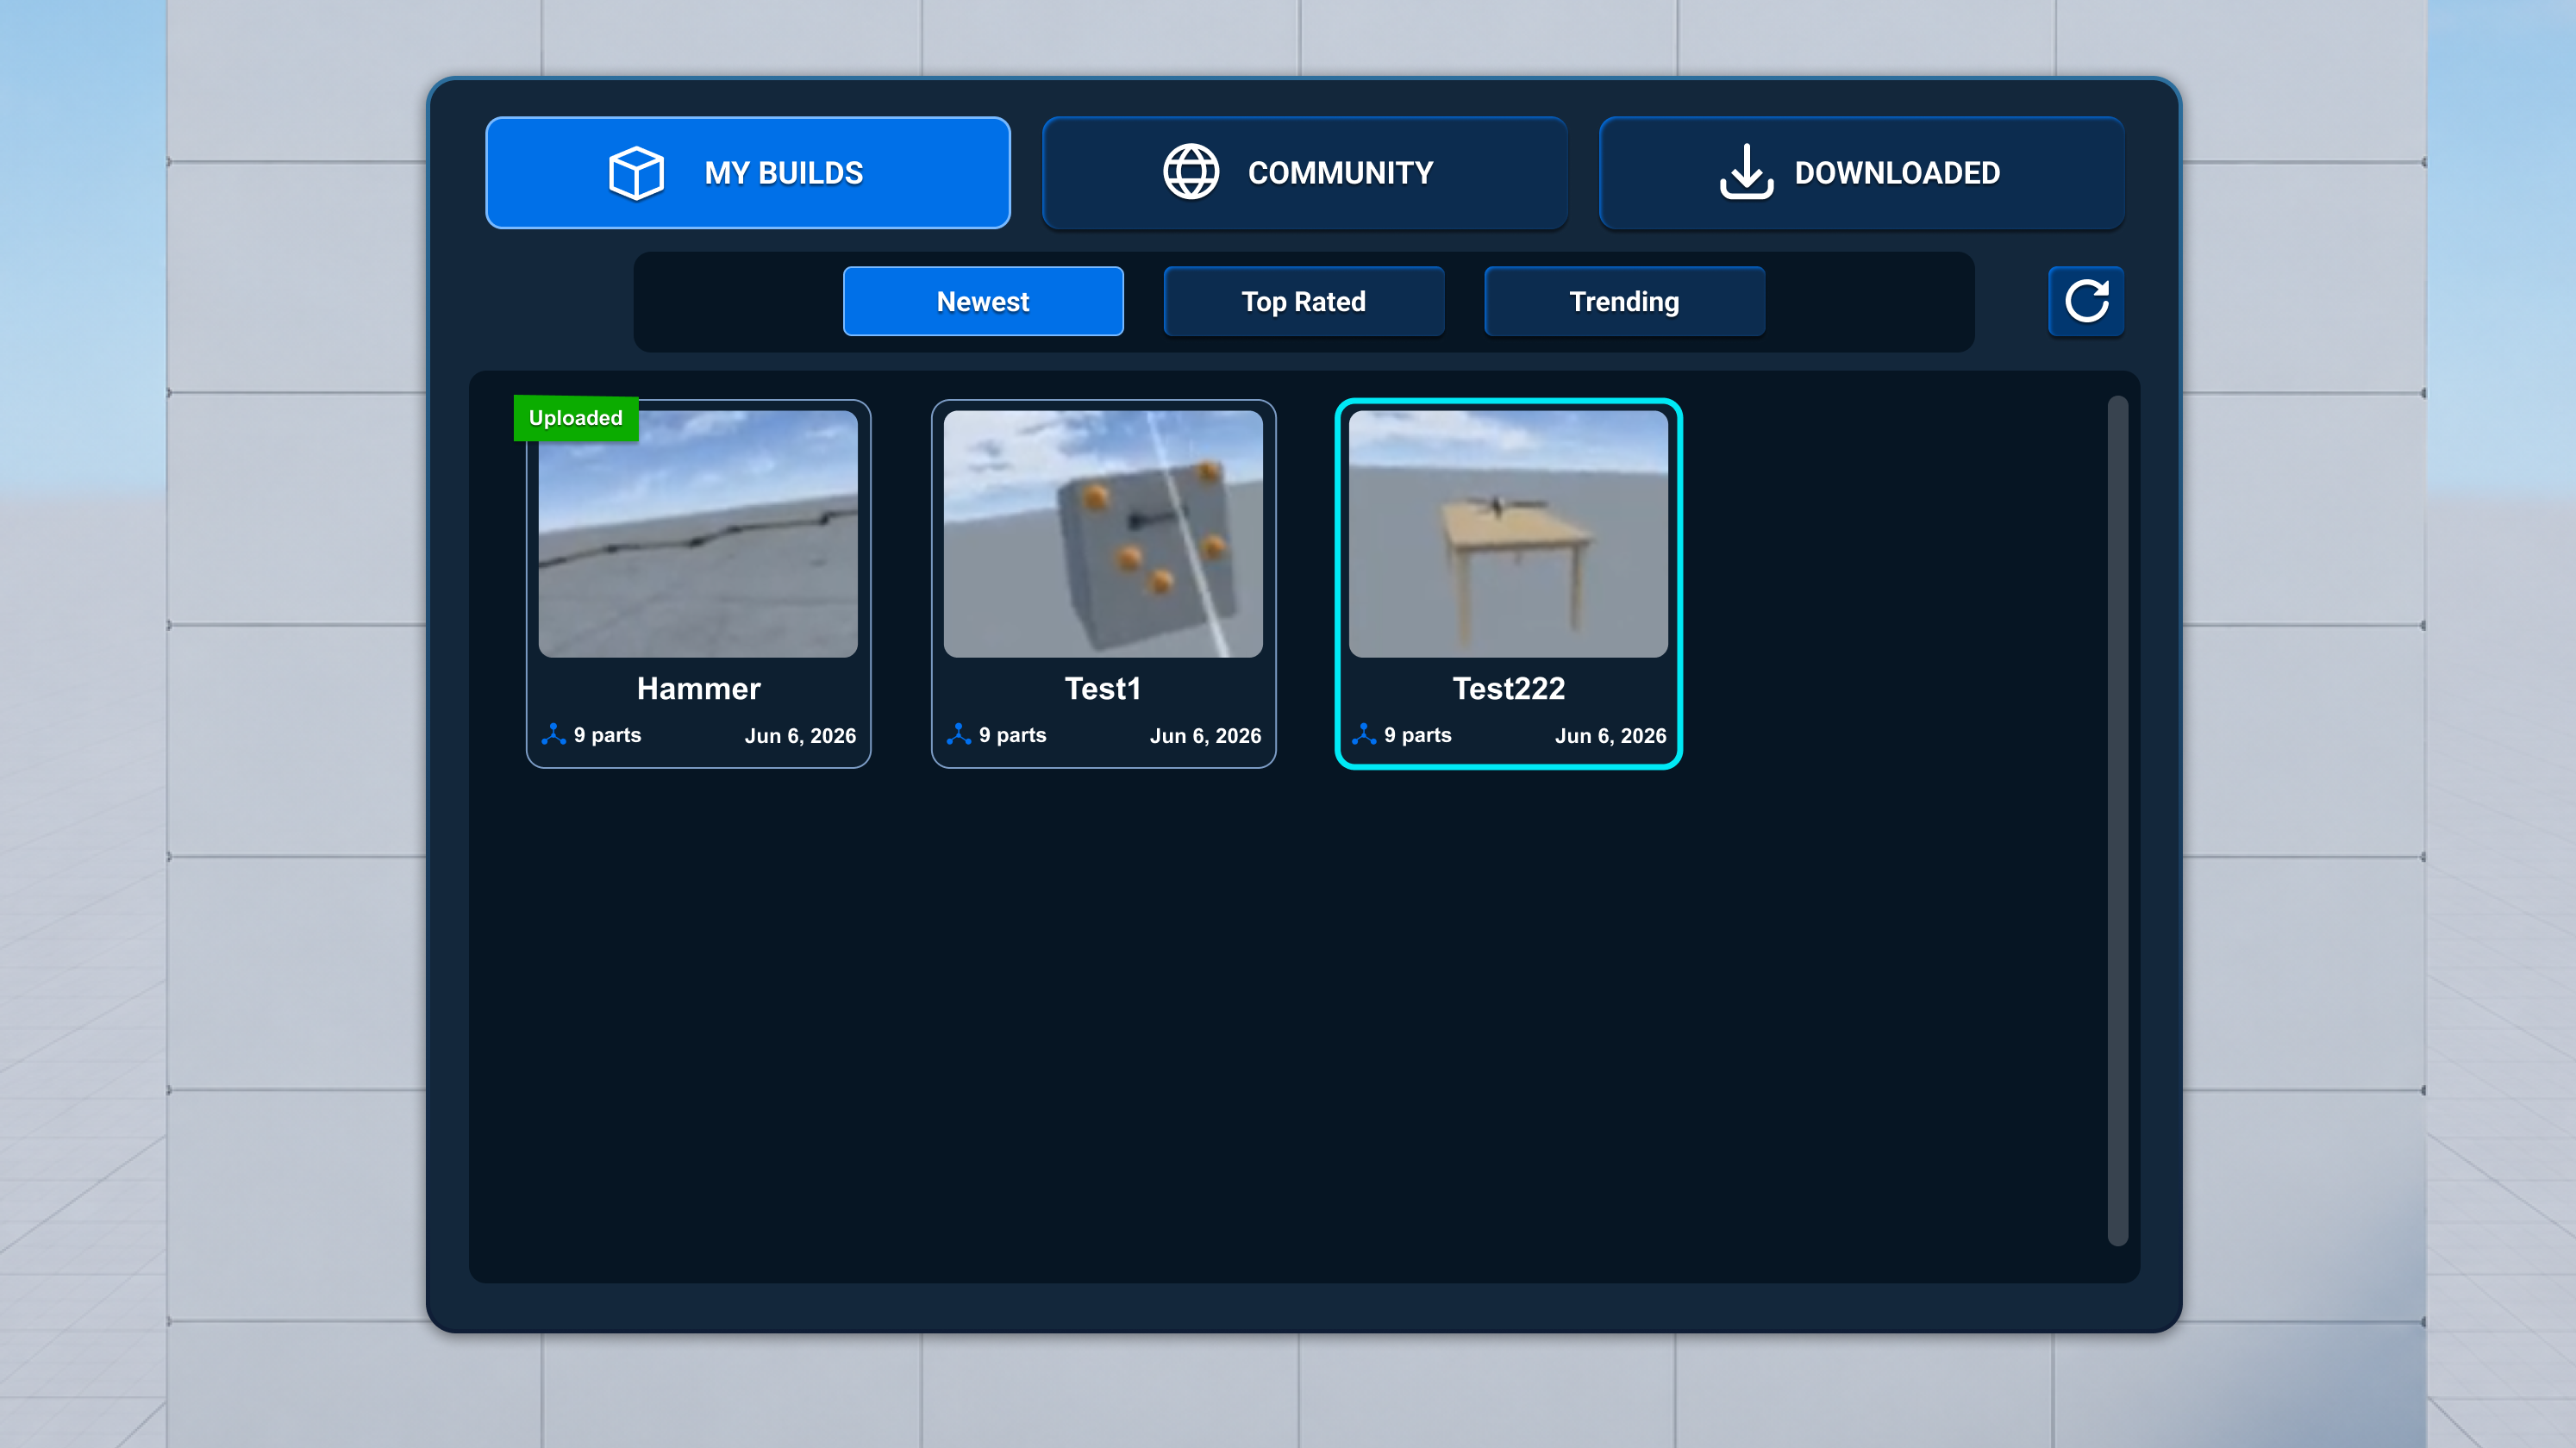Viewport: 2576px width, 1448px height.
Task: Select the Test222 build thumbnail
Action: [1508, 534]
